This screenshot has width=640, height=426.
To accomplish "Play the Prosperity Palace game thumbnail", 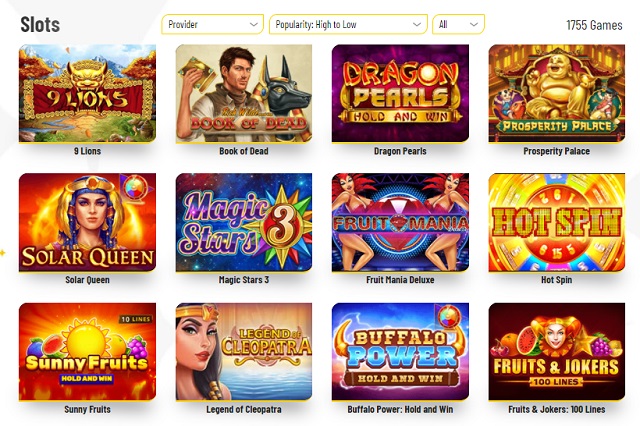I will click(557, 93).
